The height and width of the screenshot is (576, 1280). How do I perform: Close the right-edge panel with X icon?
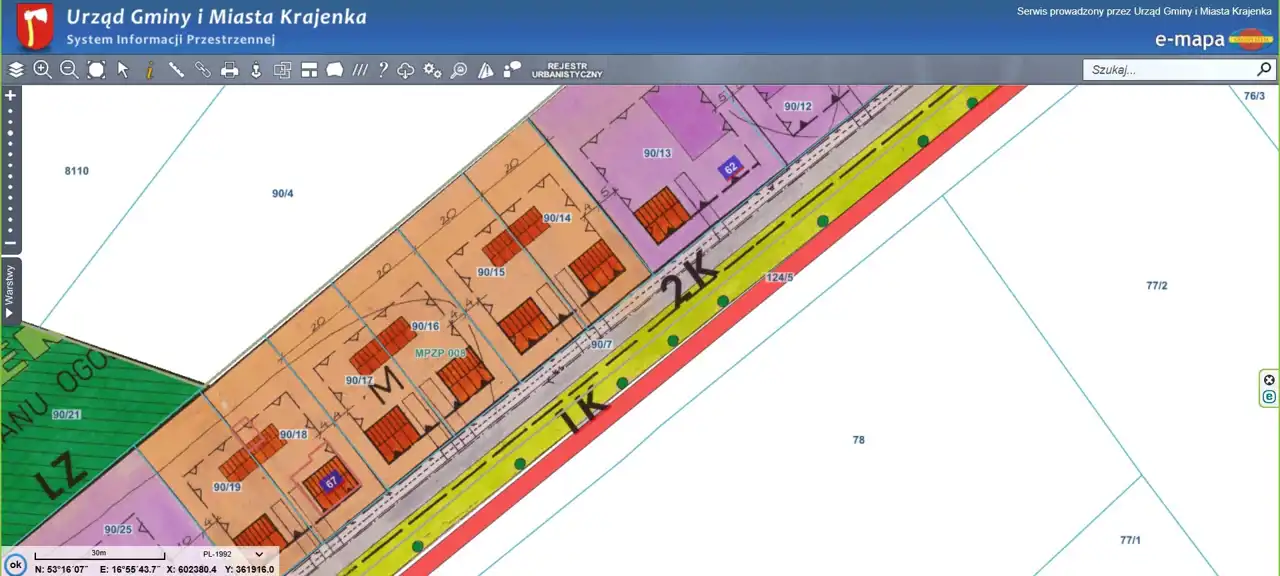tap(1269, 380)
